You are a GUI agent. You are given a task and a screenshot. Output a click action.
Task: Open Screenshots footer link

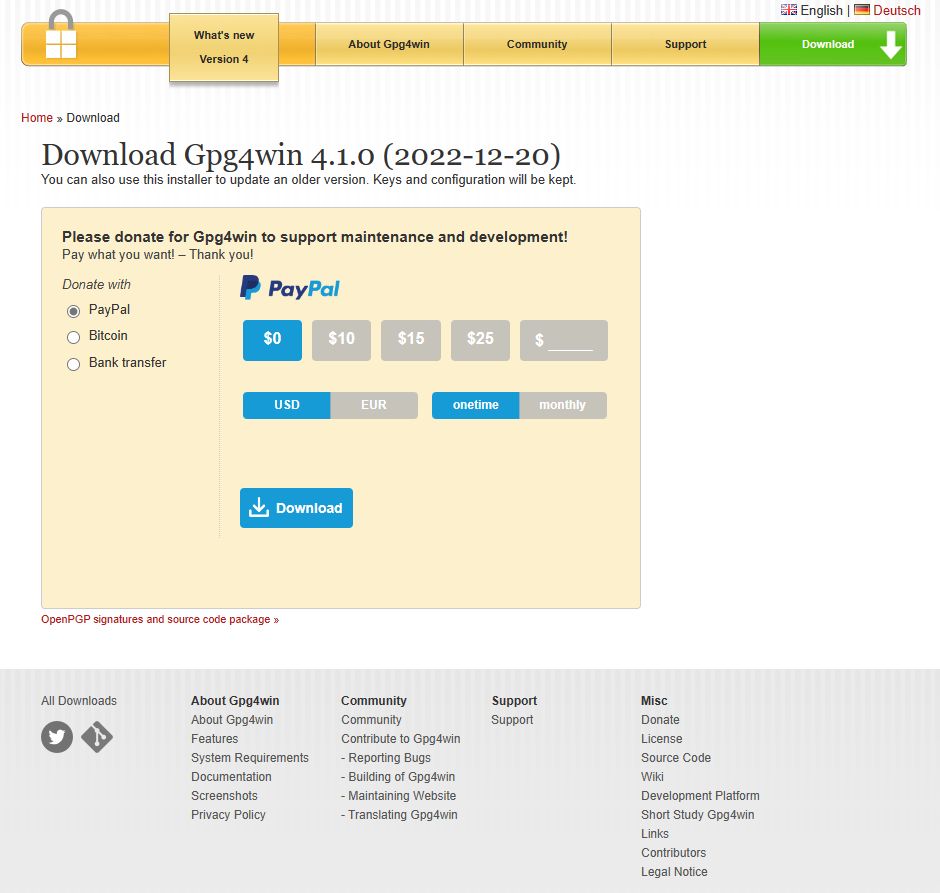coord(224,796)
